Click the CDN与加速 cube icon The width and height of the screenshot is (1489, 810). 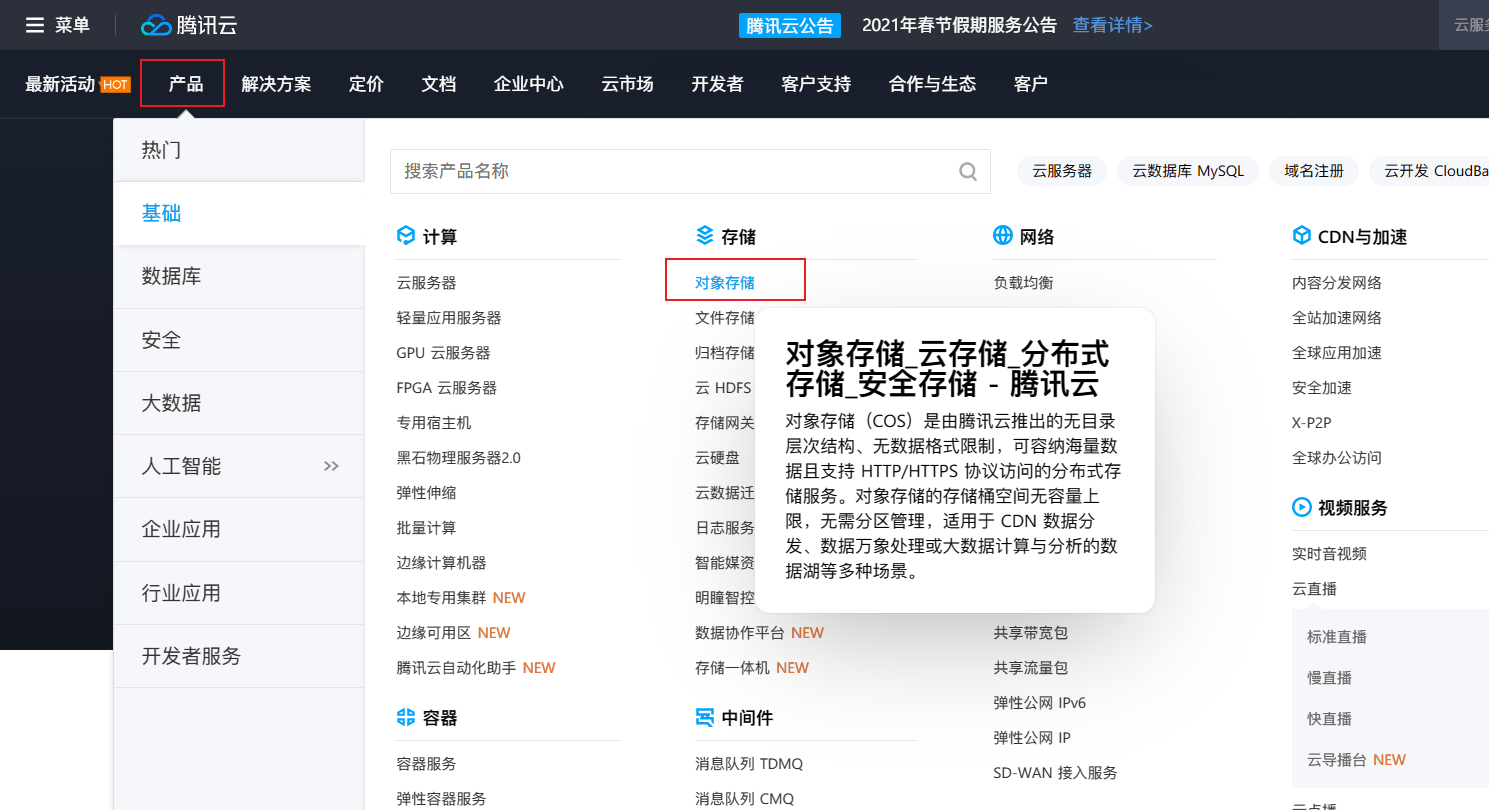click(1301, 236)
